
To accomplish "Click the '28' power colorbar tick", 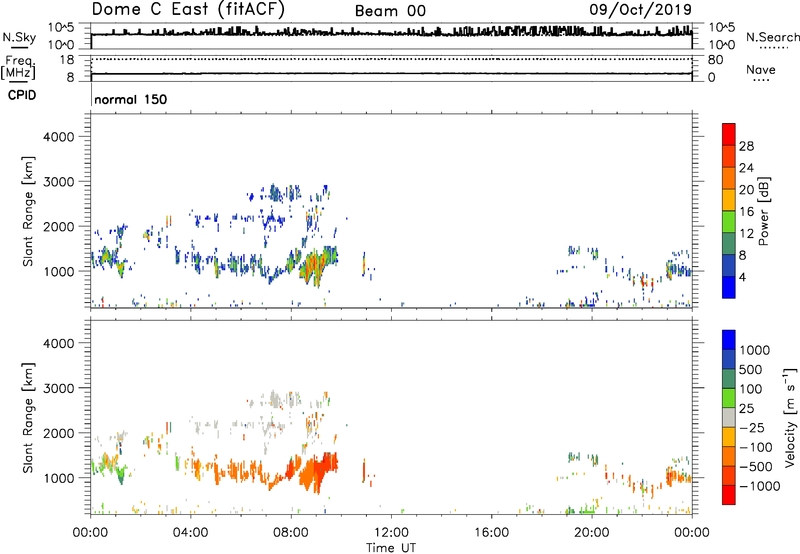I will pyautogui.click(x=746, y=146).
